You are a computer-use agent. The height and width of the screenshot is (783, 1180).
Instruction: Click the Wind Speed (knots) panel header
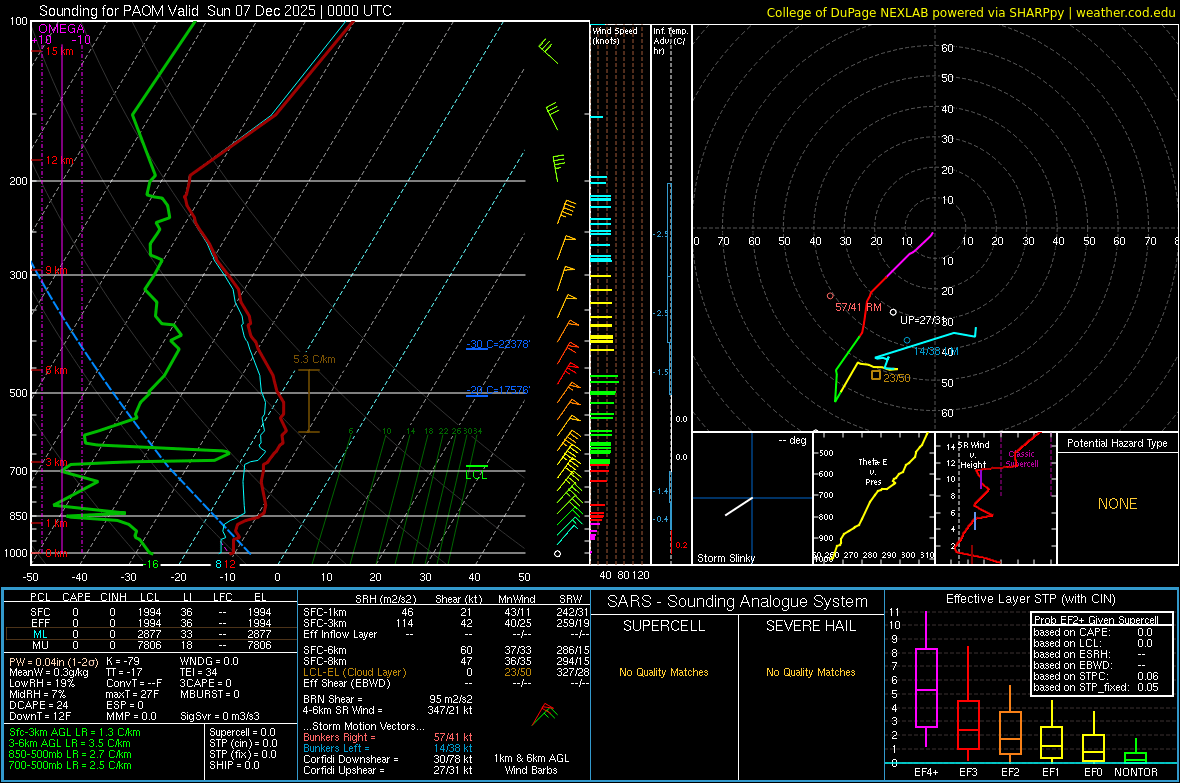coord(615,35)
